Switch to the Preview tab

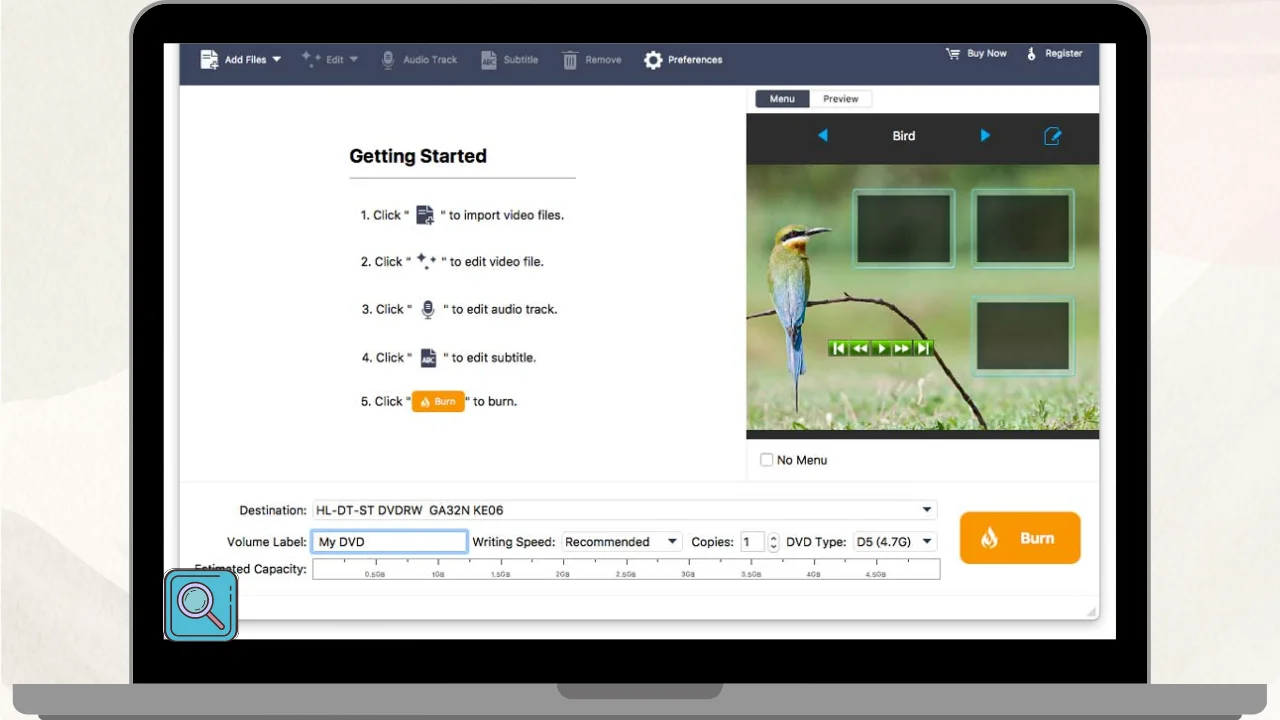tap(840, 99)
